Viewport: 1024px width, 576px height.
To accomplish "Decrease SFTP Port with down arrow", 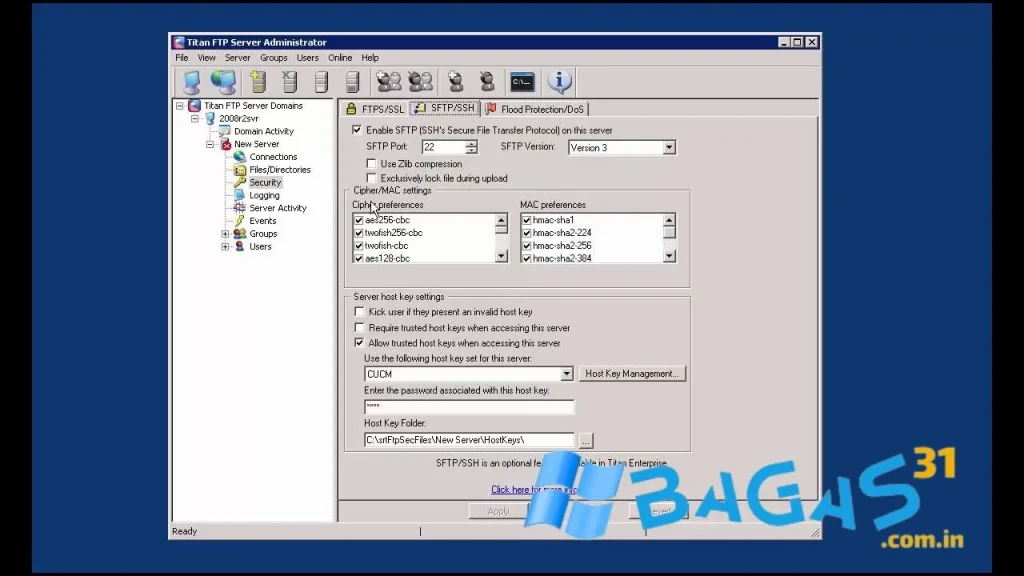I will [x=472, y=151].
